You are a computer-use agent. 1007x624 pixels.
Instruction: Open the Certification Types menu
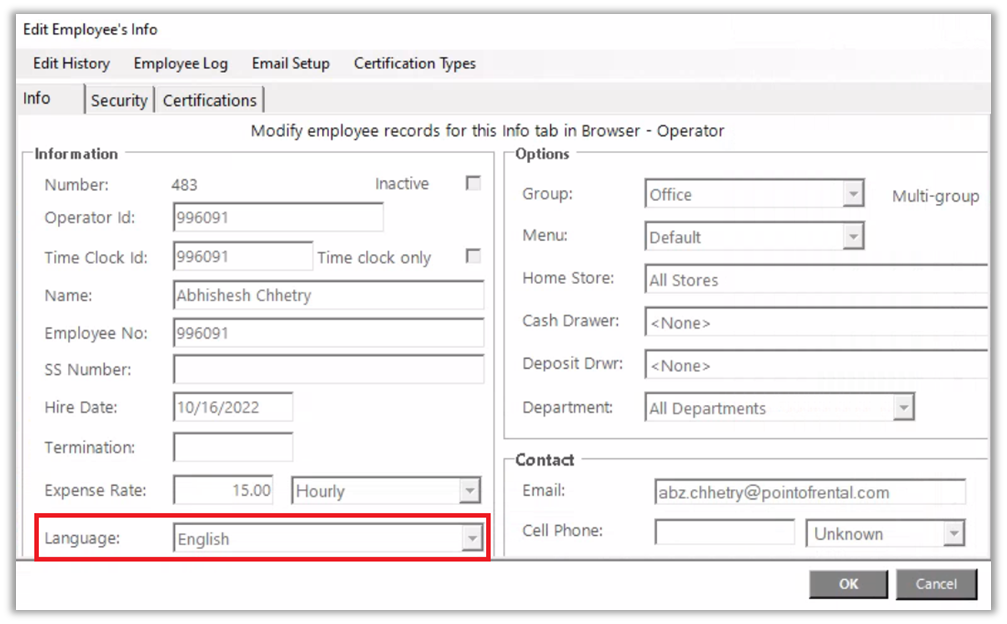tap(414, 63)
